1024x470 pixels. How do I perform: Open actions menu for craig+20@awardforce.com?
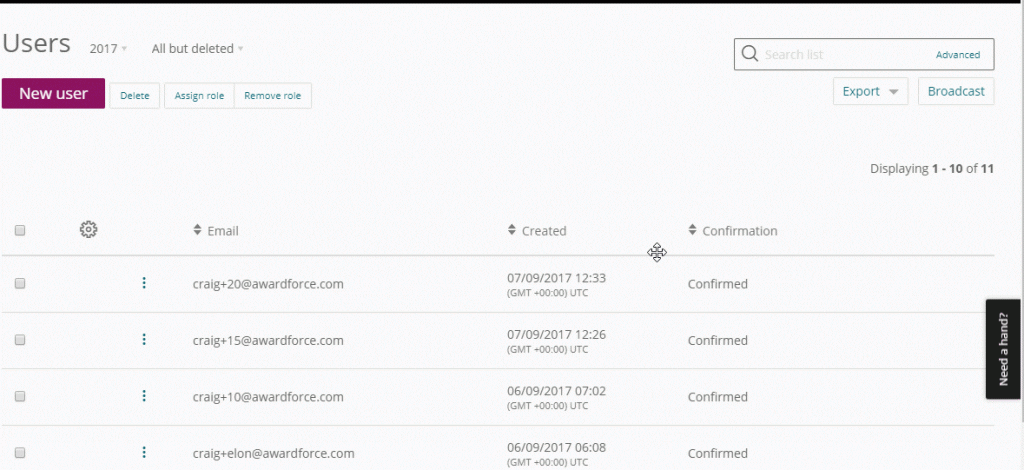pos(144,284)
